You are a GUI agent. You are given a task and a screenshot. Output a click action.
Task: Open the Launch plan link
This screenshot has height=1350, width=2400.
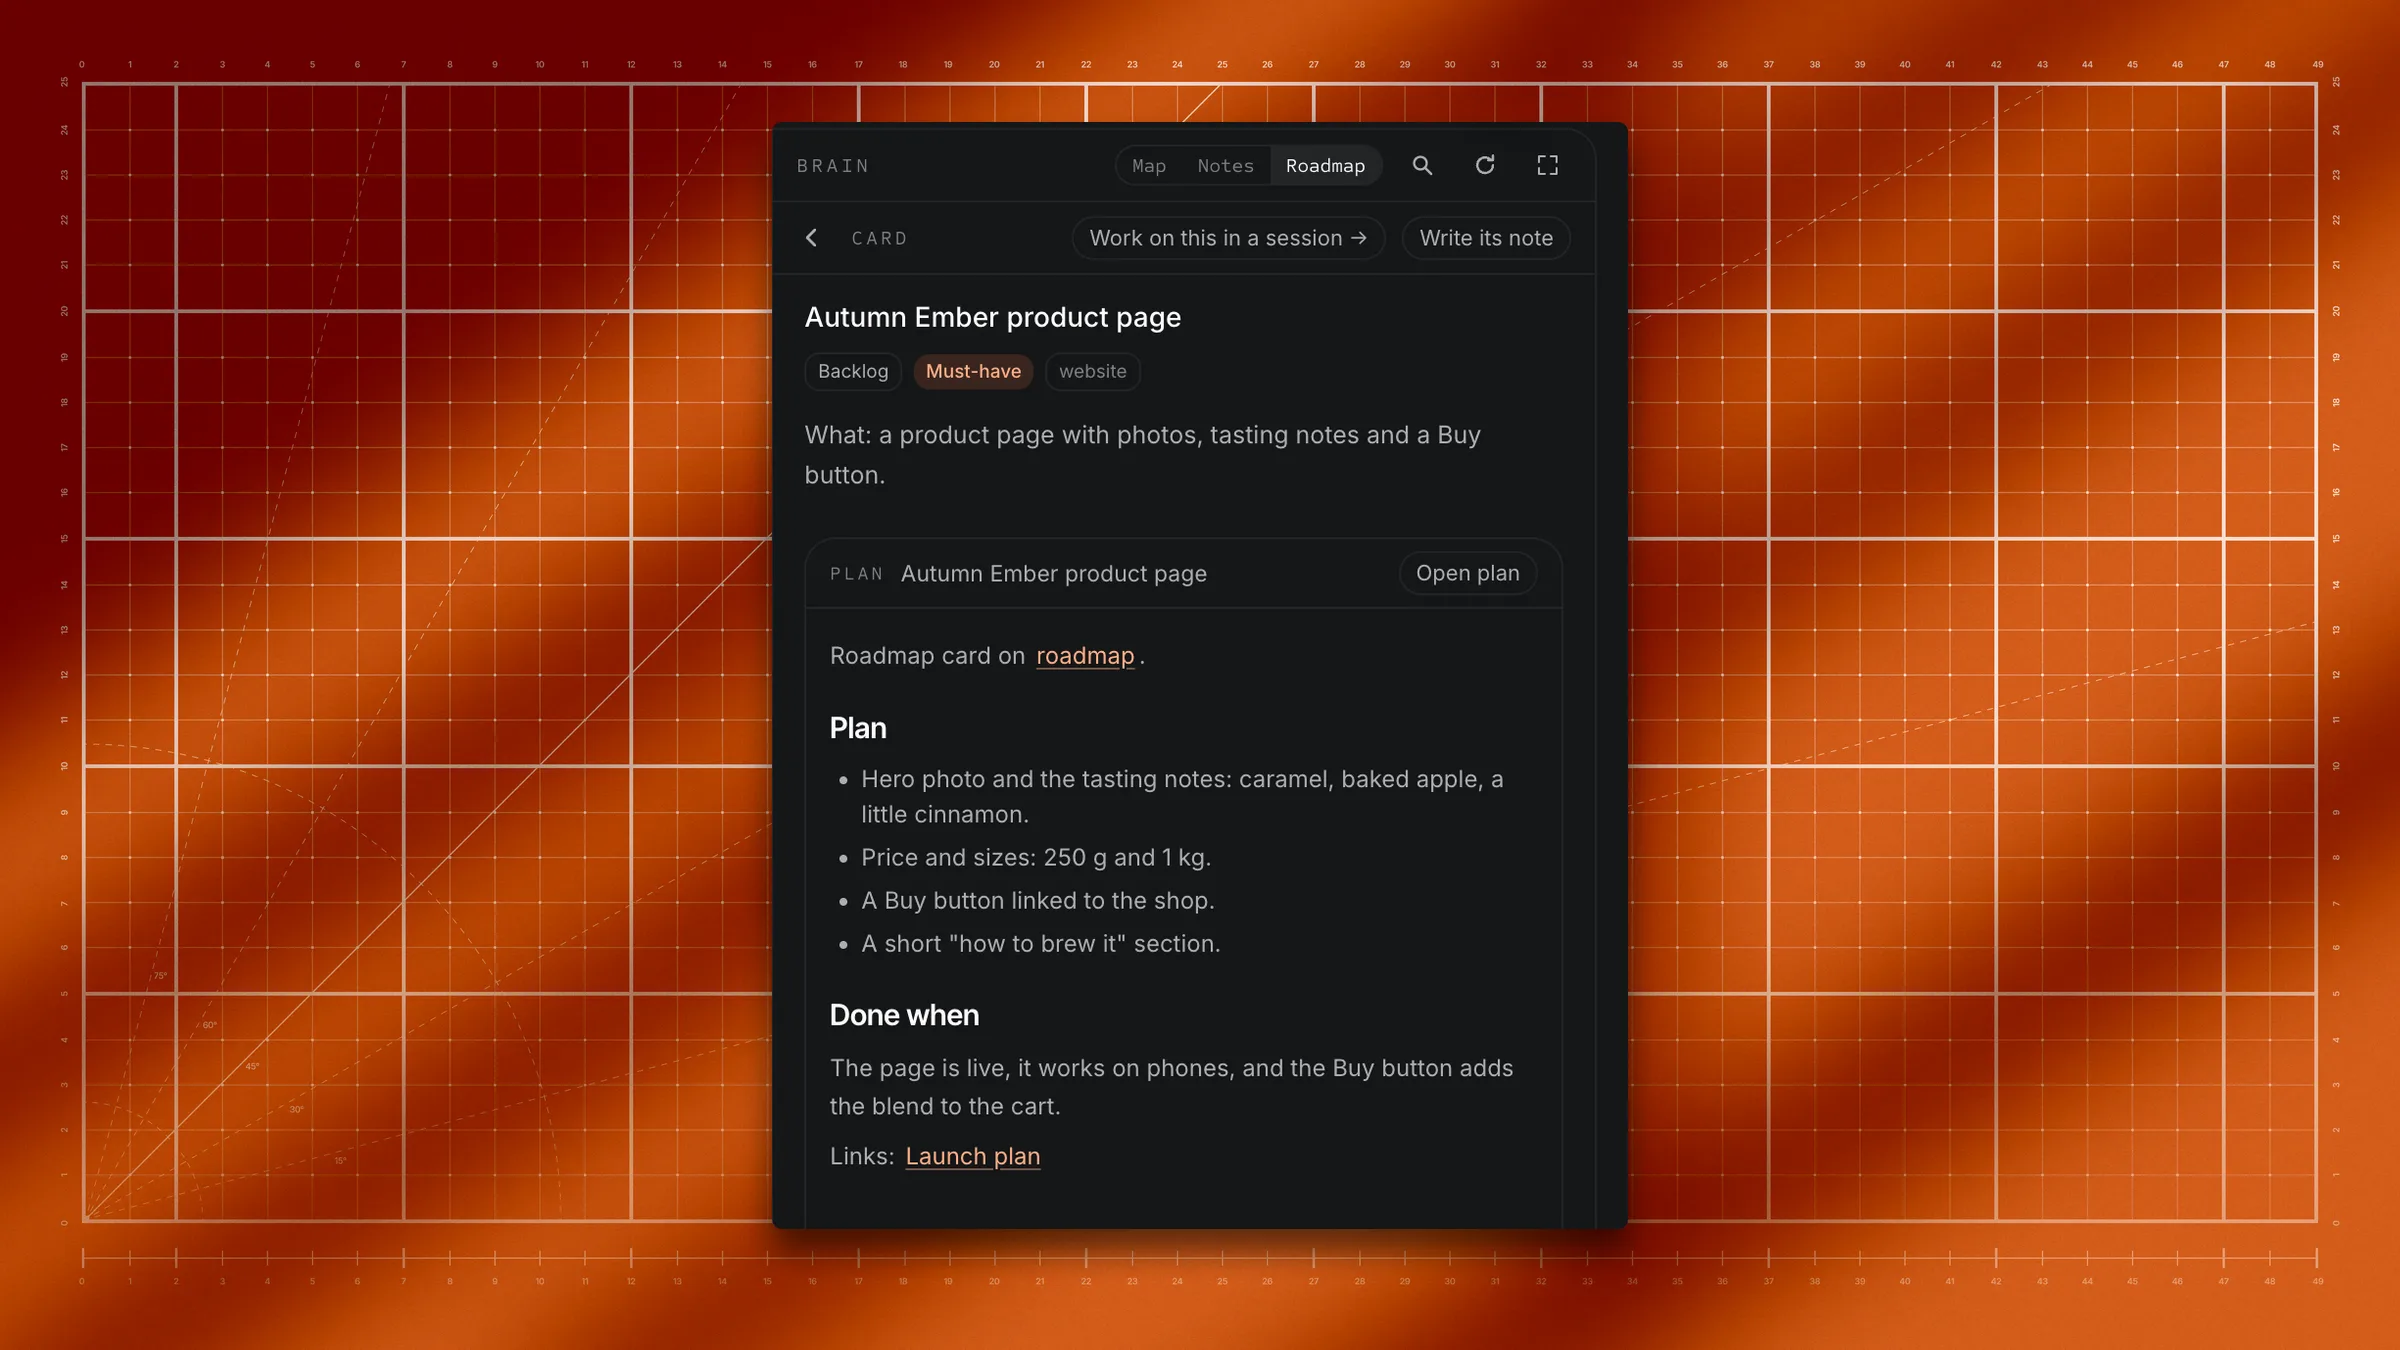973,1156
